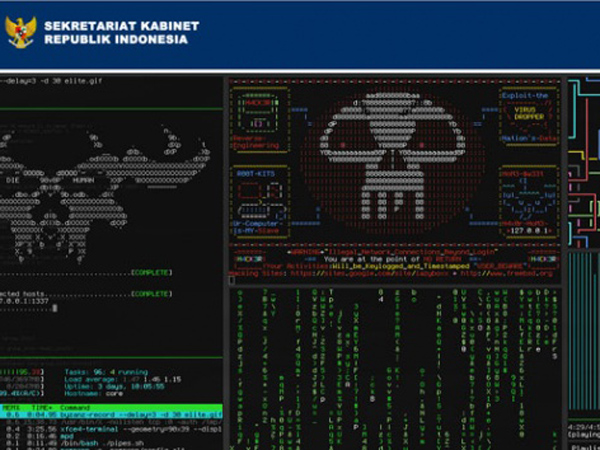The height and width of the screenshot is (450, 600).
Task: Select the '--delay=3 -d 30 elite.gif' command line
Action: click(x=51, y=81)
